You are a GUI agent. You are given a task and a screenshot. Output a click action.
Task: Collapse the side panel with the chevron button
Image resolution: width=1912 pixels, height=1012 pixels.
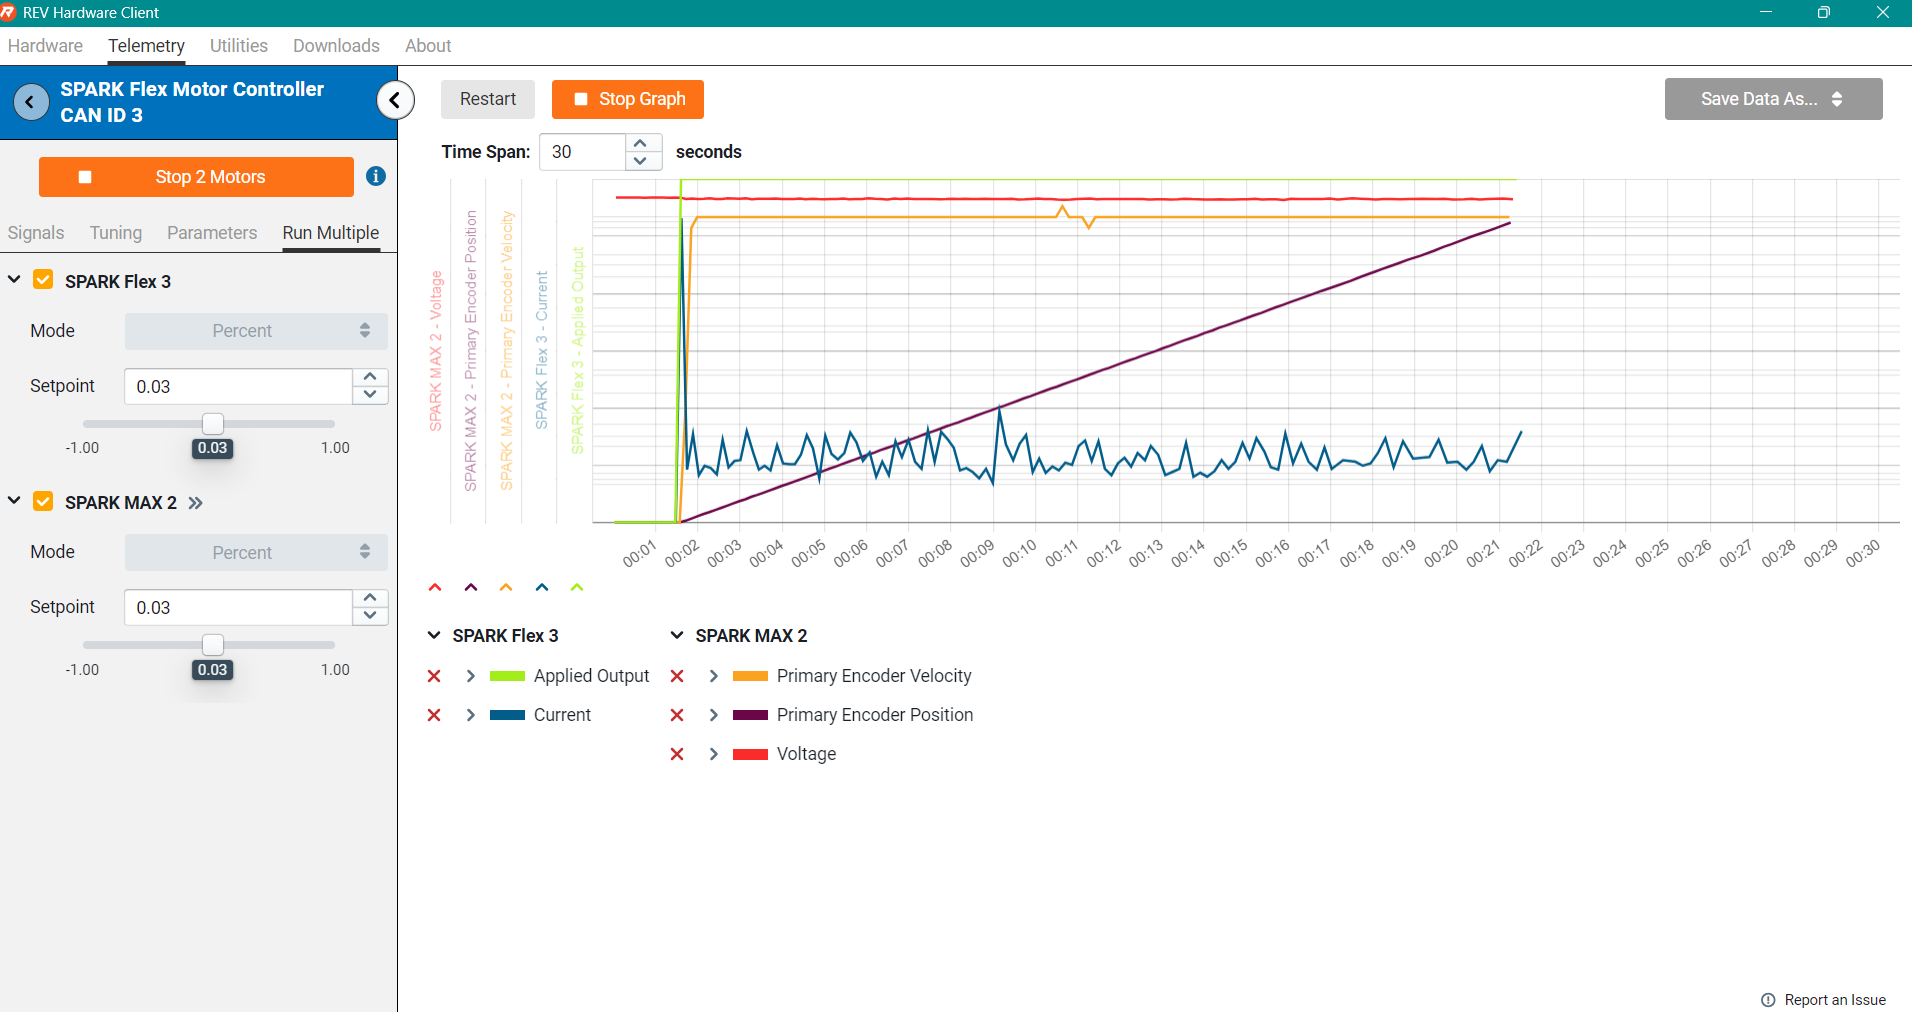coord(395,100)
